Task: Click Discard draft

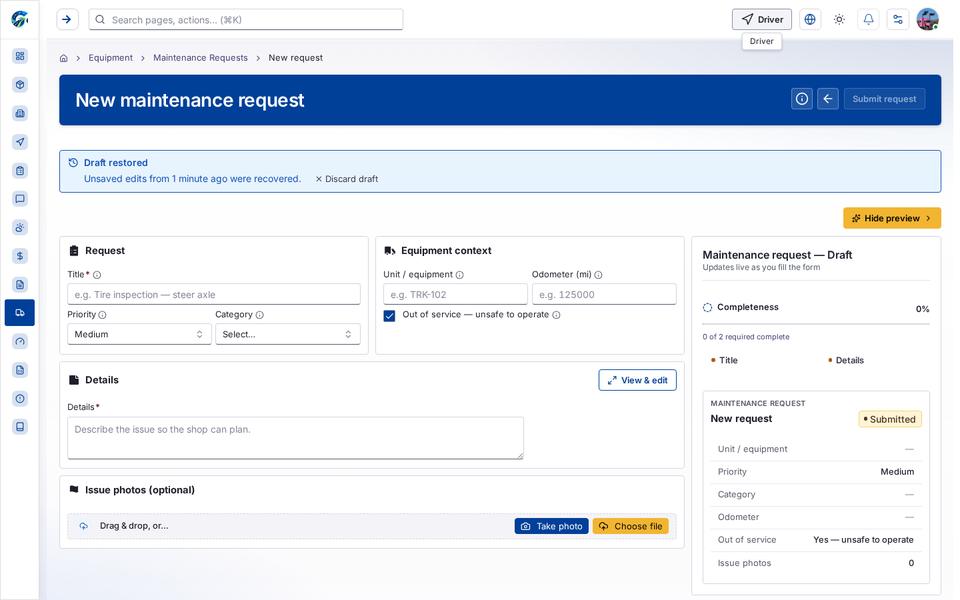Action: [347, 179]
